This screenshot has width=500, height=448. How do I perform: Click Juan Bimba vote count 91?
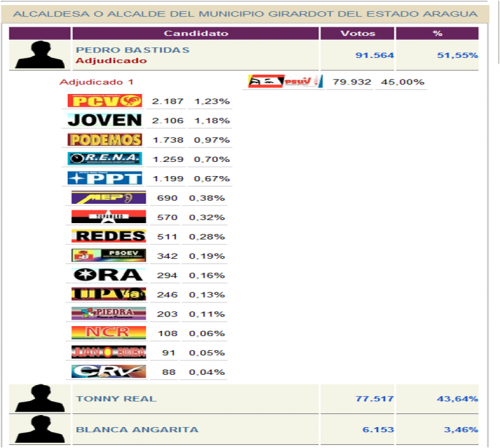tap(169, 353)
